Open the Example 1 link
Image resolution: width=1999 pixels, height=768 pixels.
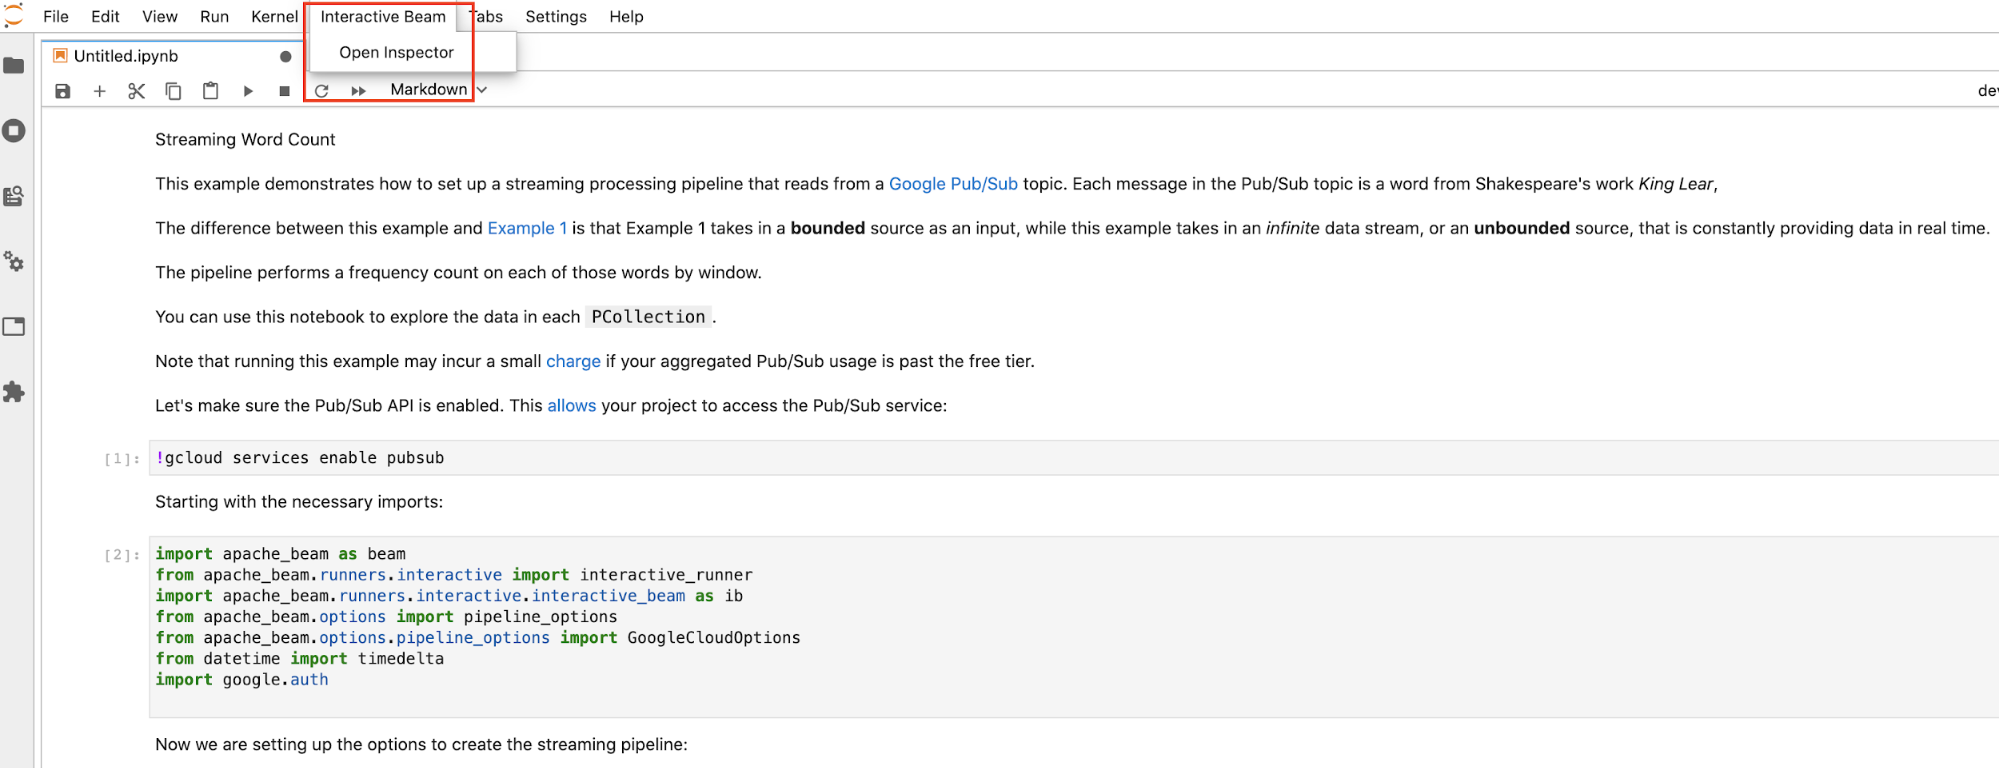pyautogui.click(x=527, y=228)
